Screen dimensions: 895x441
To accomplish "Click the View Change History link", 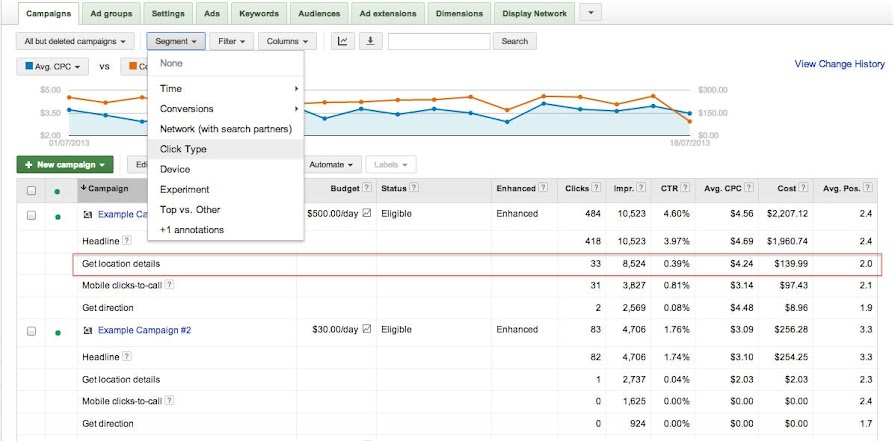I will pos(839,64).
